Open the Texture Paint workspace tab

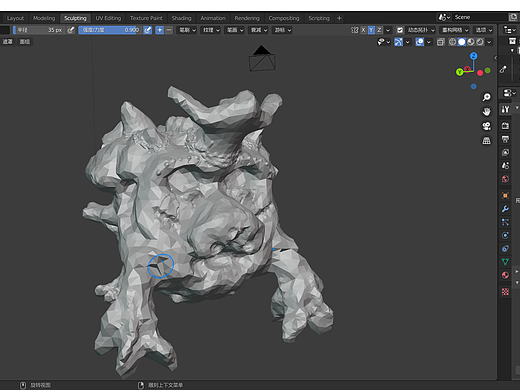(x=146, y=18)
